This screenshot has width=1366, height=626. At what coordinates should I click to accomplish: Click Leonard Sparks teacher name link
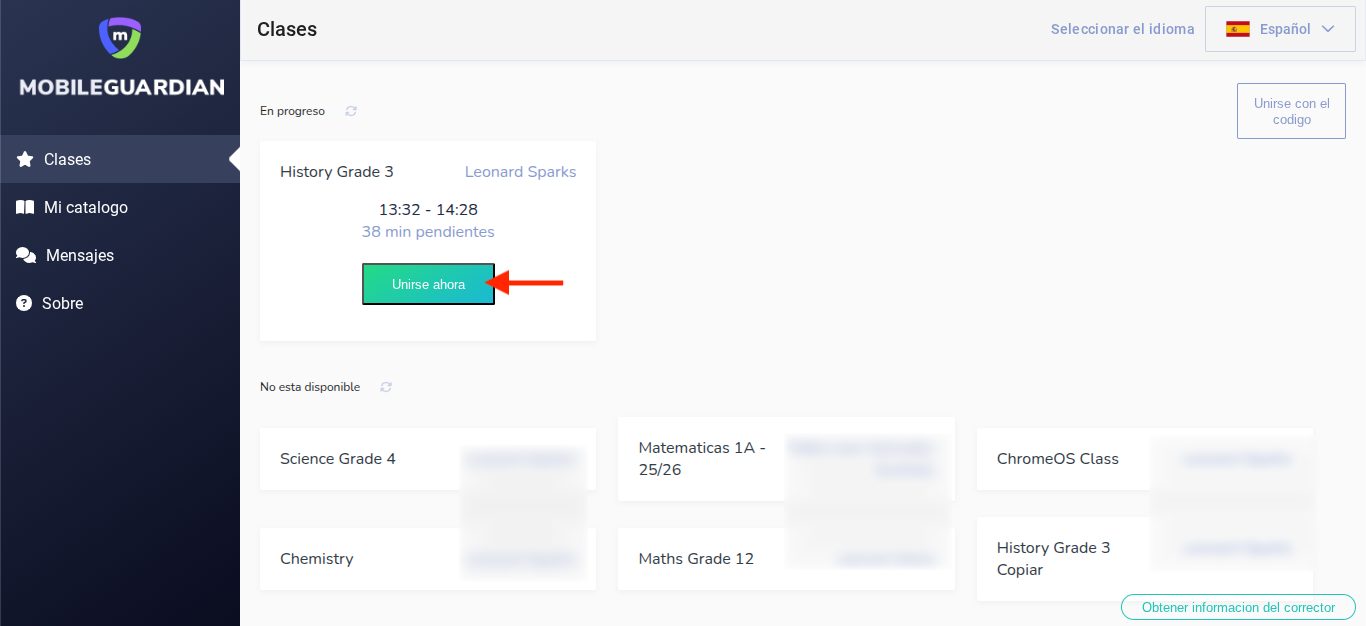[520, 172]
